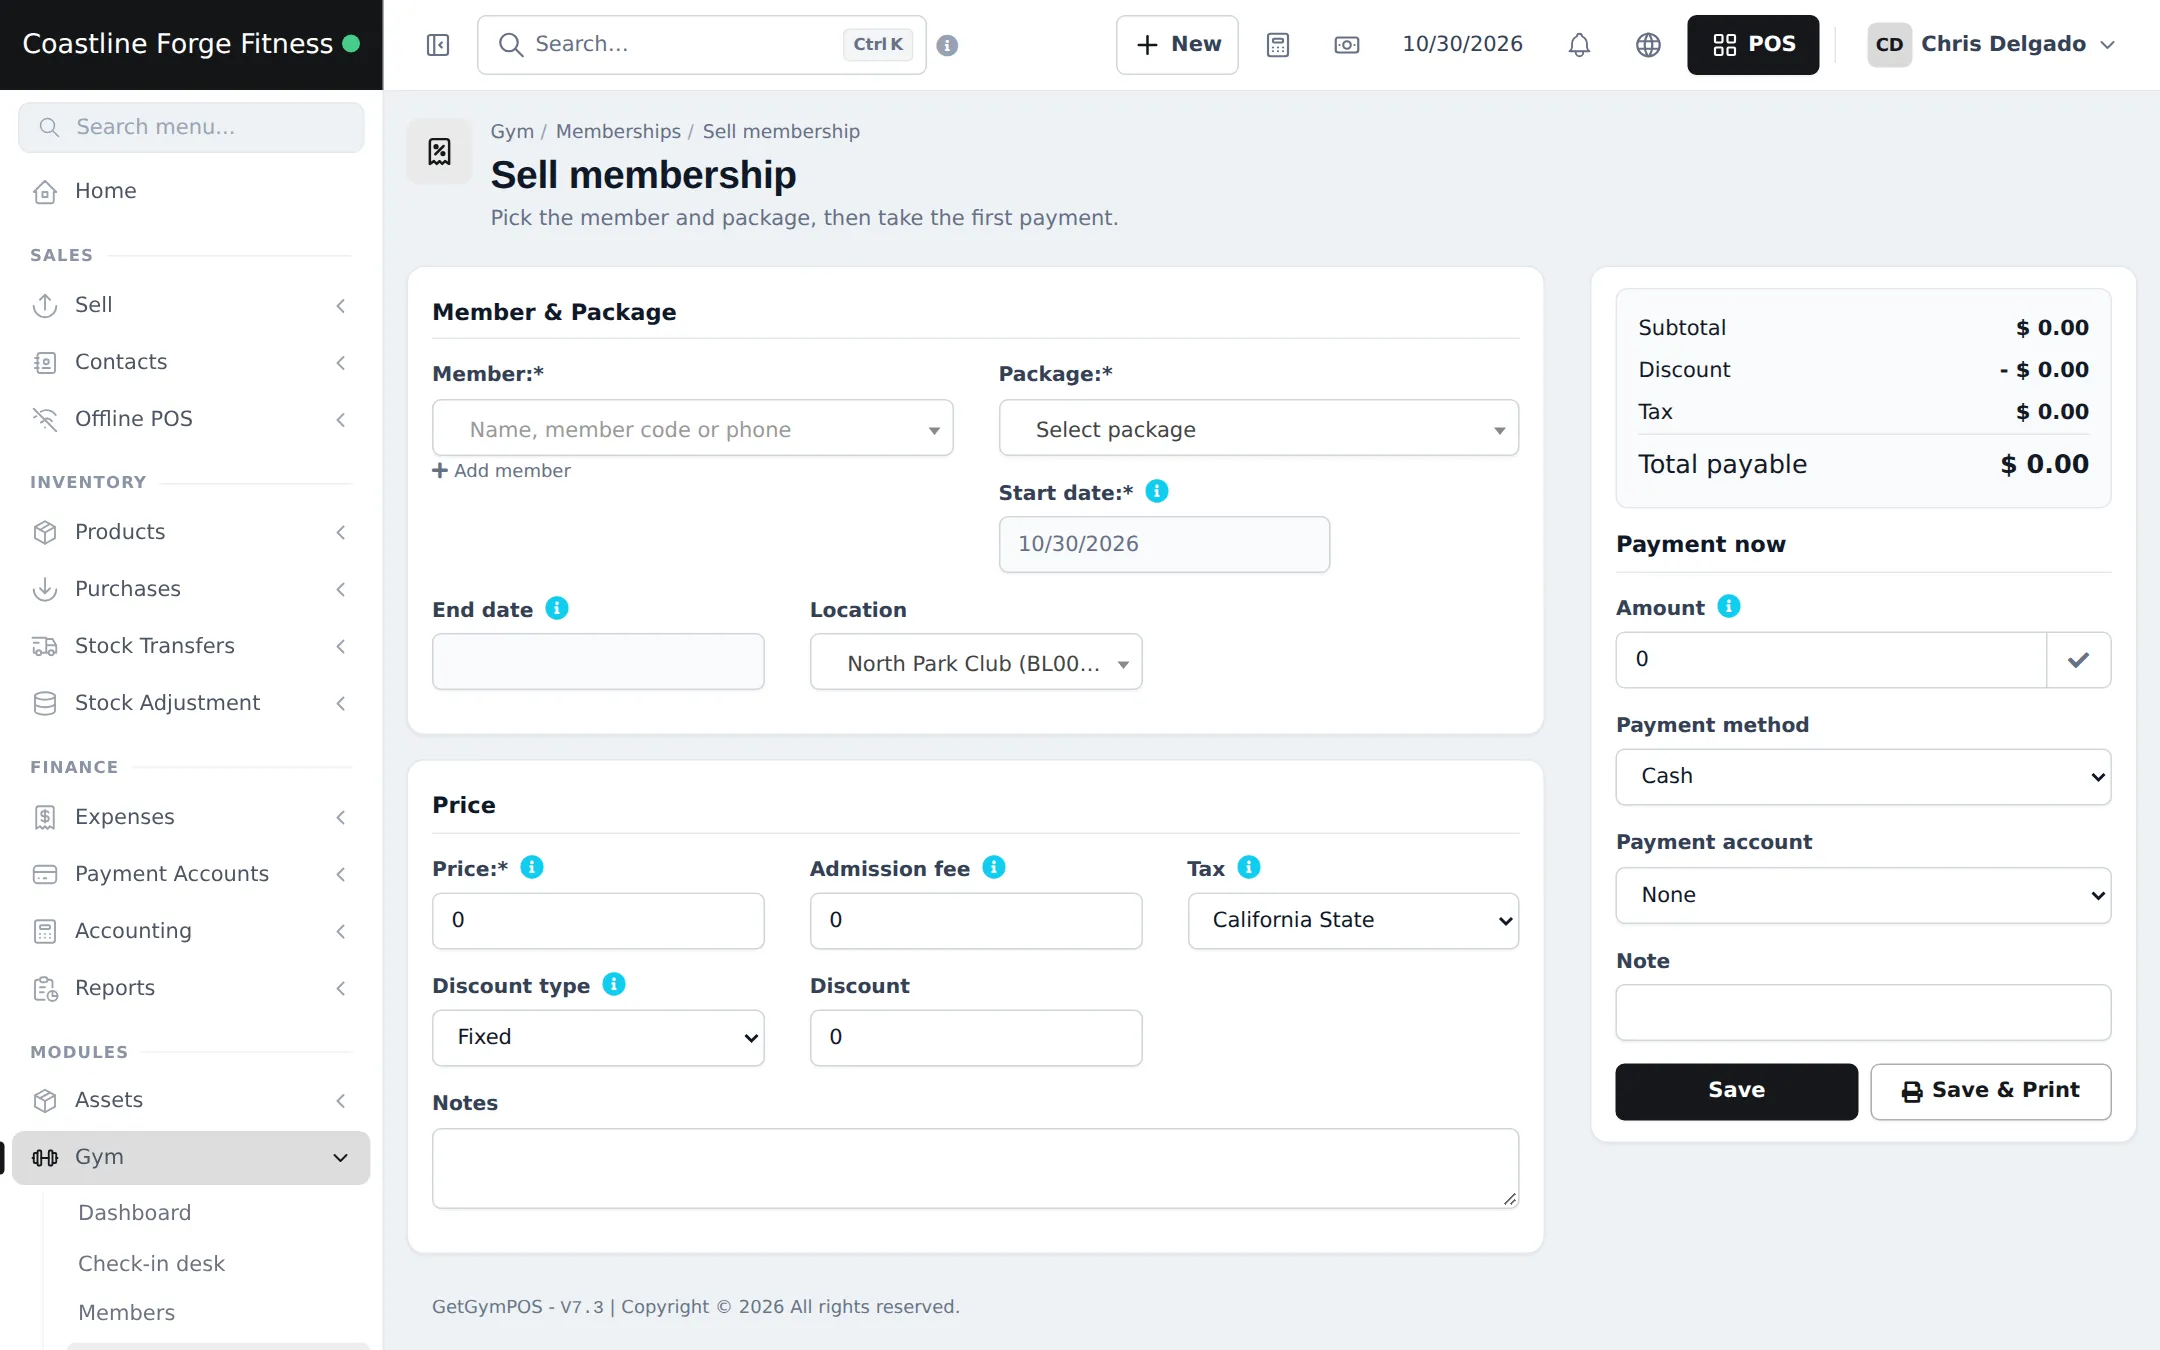Click the payment Amount input

click(x=1831, y=660)
